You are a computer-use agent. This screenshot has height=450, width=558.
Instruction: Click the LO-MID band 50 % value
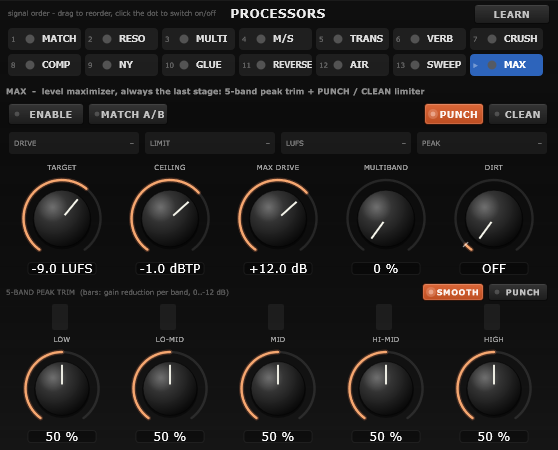click(170, 436)
